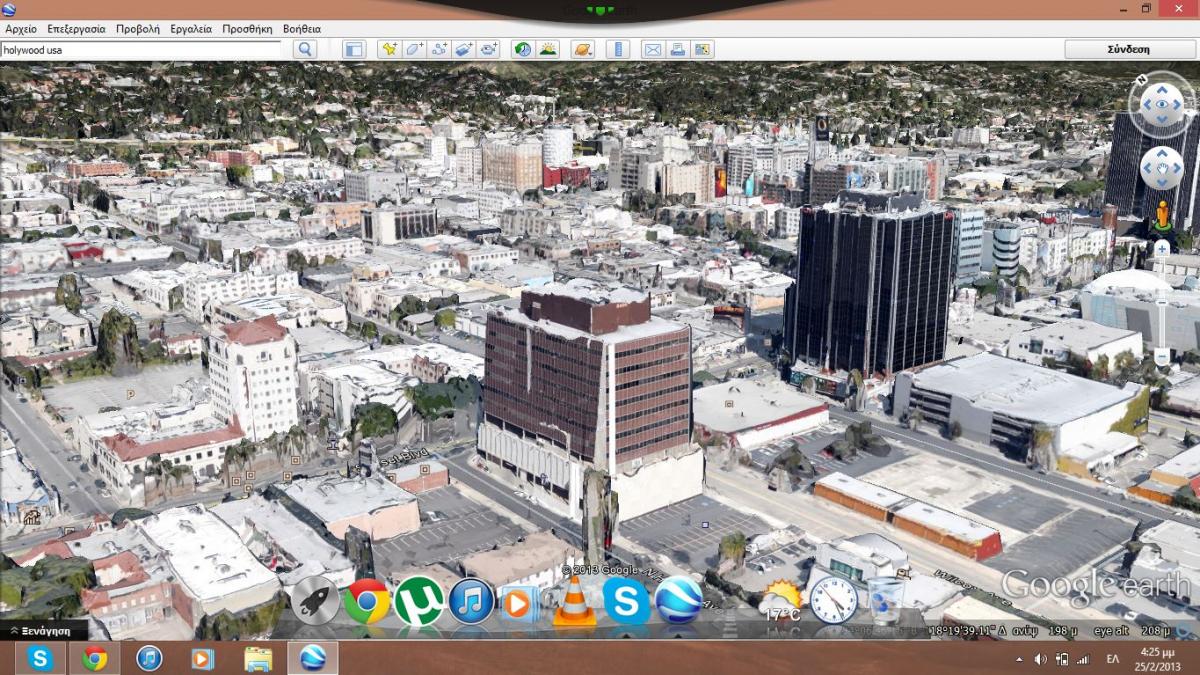Zoom in with the plus slider button
This screenshot has height=675, width=1200.
click(x=1161, y=247)
